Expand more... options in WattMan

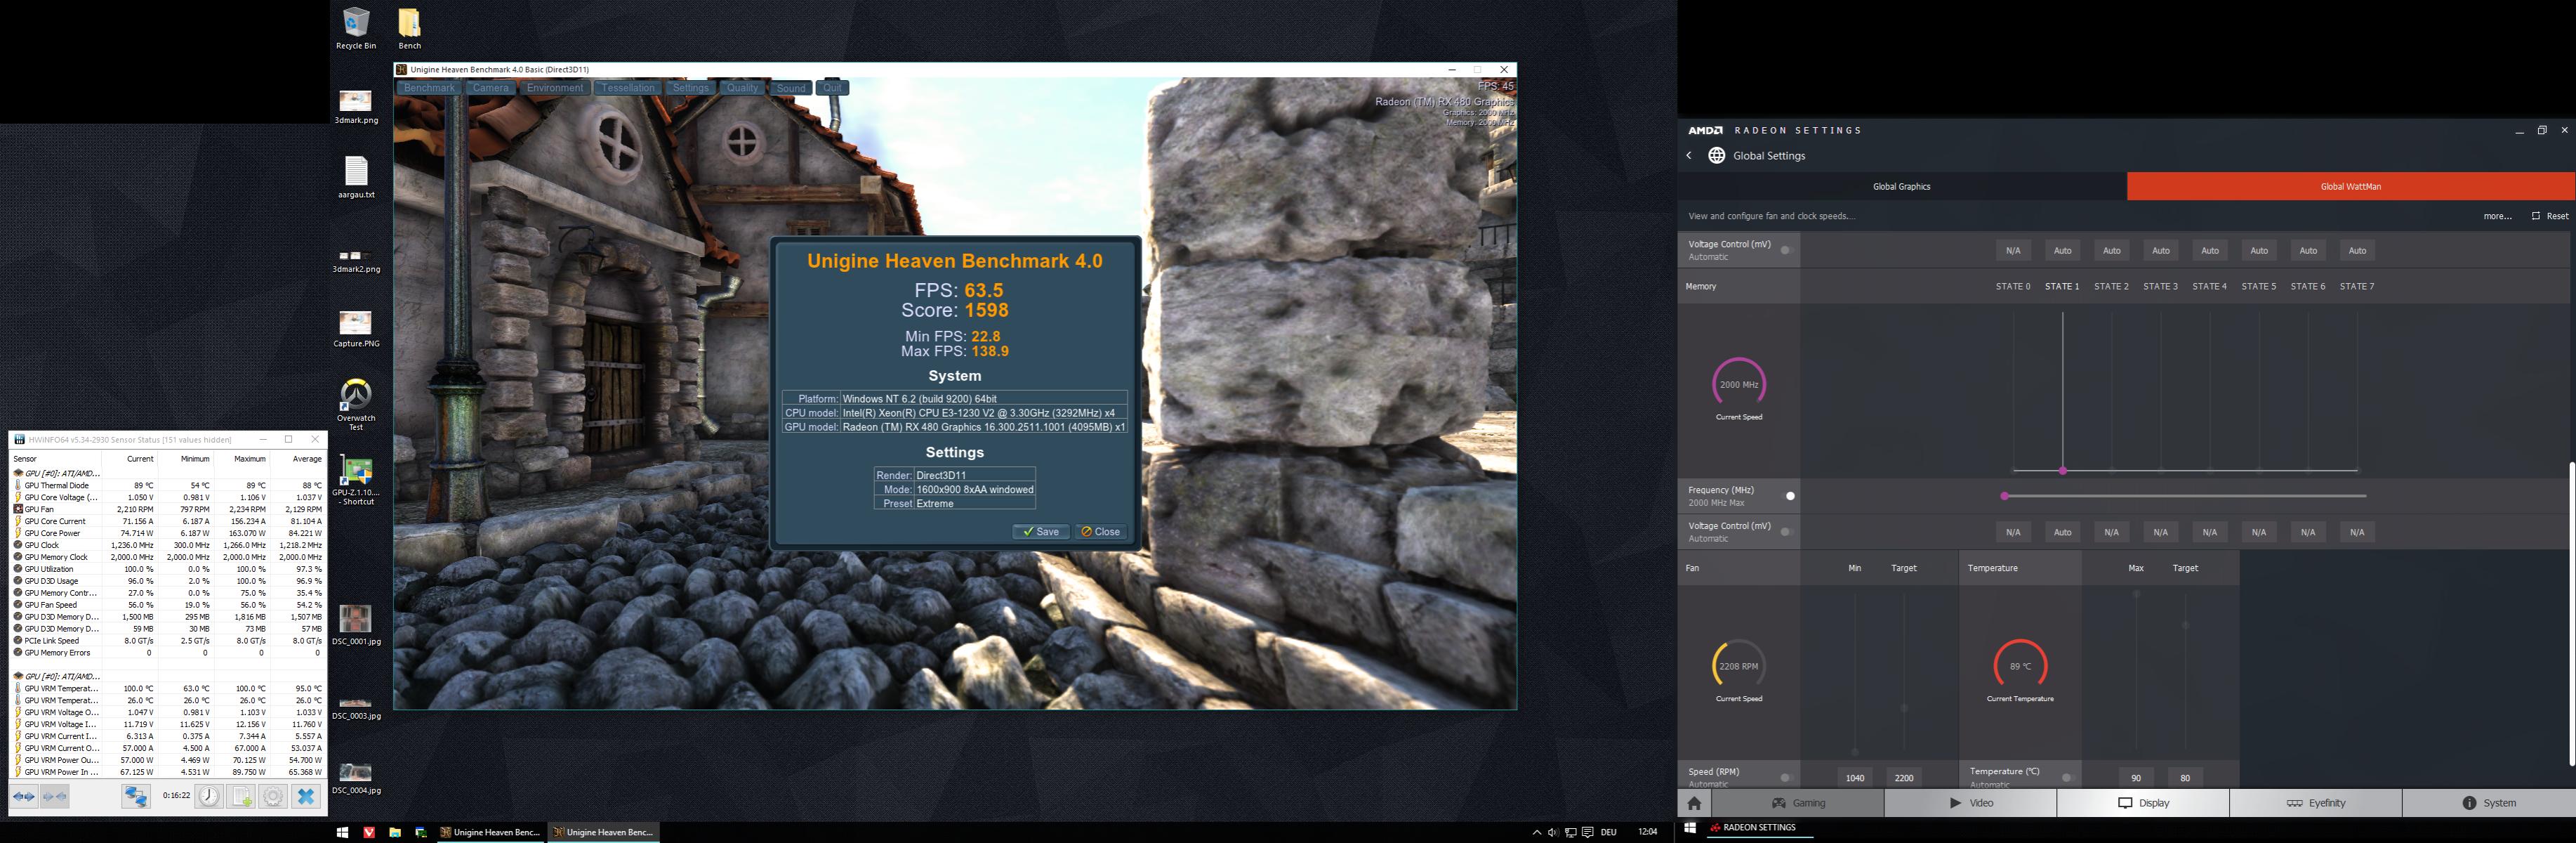pyautogui.click(x=2497, y=216)
